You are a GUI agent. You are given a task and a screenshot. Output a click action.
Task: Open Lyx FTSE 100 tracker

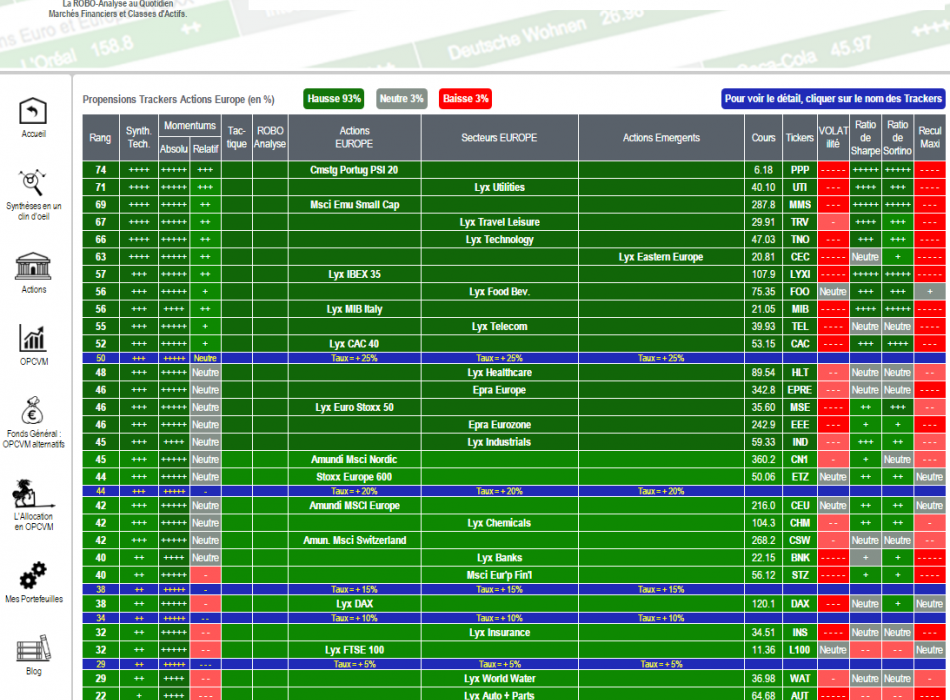pyautogui.click(x=354, y=650)
